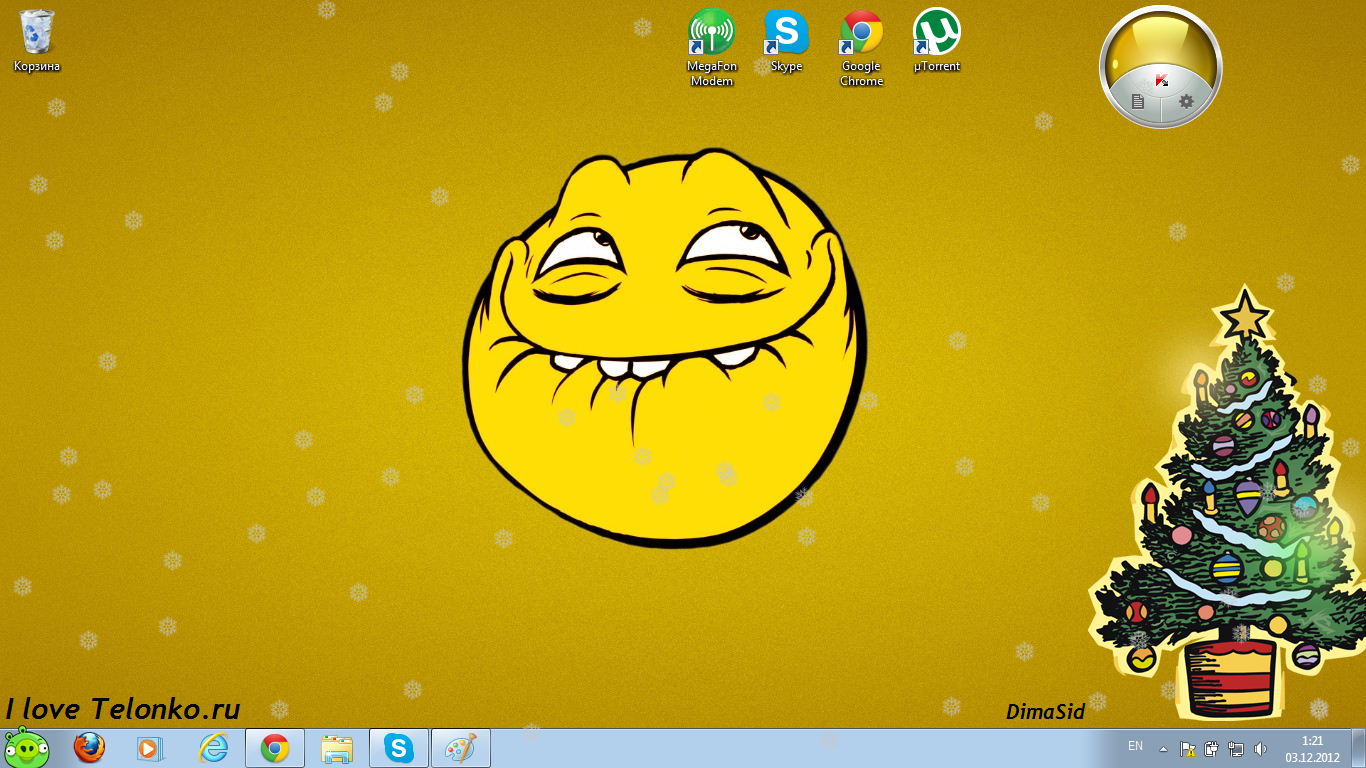Open the network connection tray icon
The image size is (1366, 768).
(1236, 748)
